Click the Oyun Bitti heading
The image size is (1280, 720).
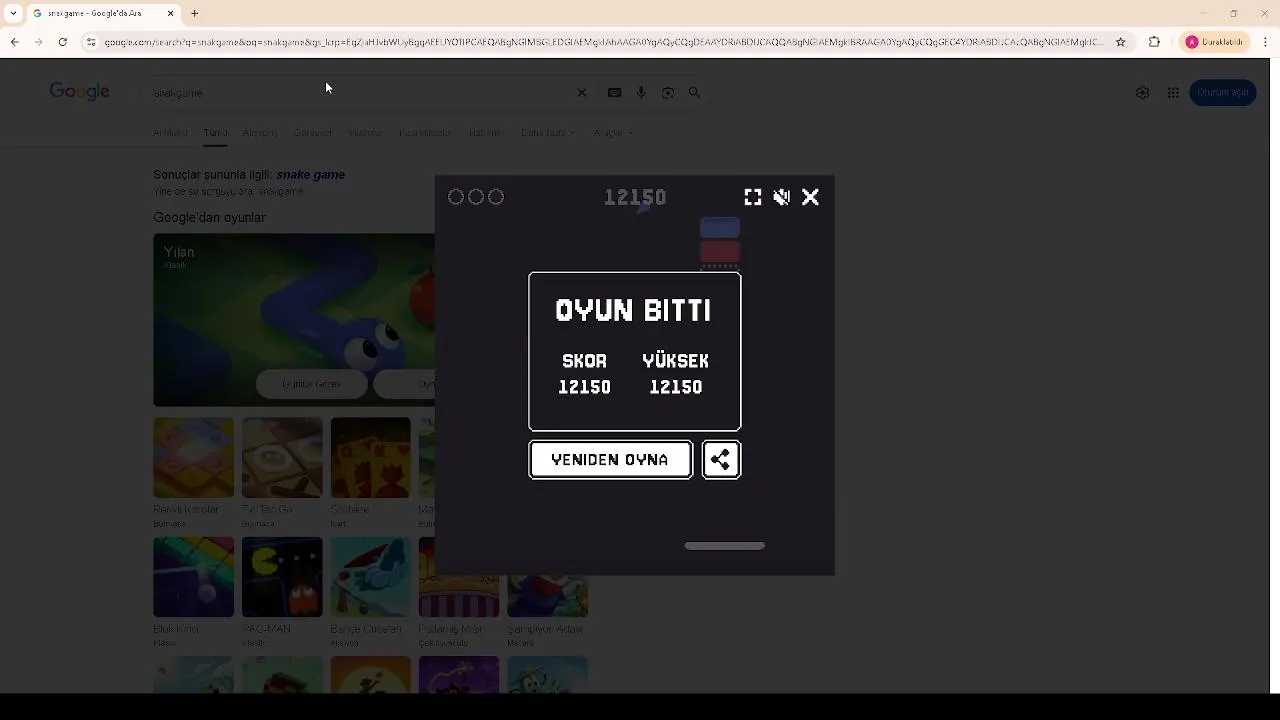coord(634,310)
